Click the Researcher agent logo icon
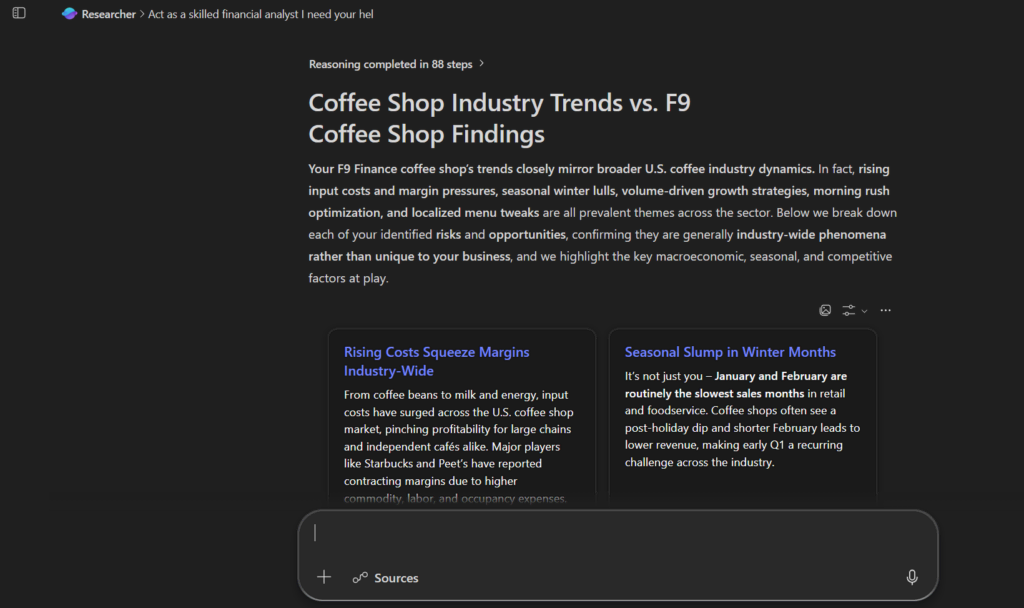 point(69,14)
